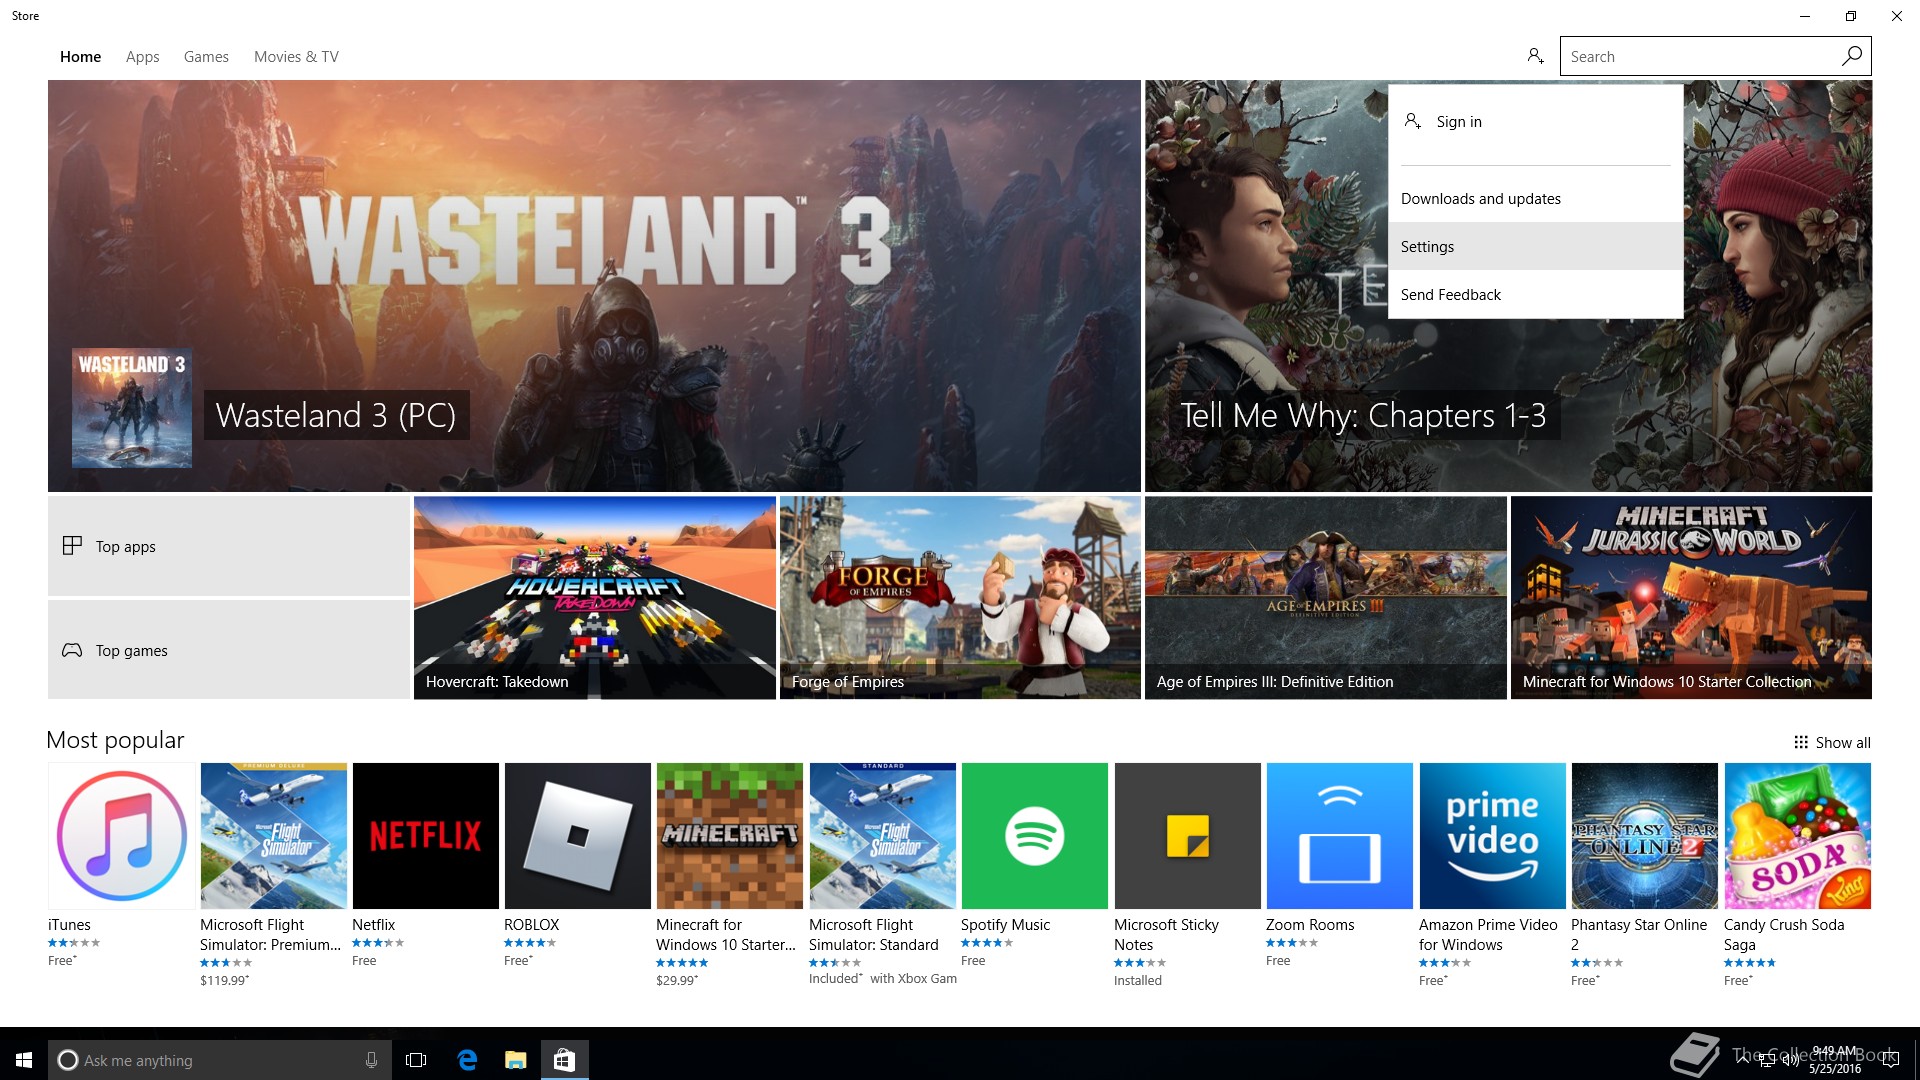Open the Action Center notification icon
Image resolution: width=1920 pixels, height=1080 pixels.
1890,1060
